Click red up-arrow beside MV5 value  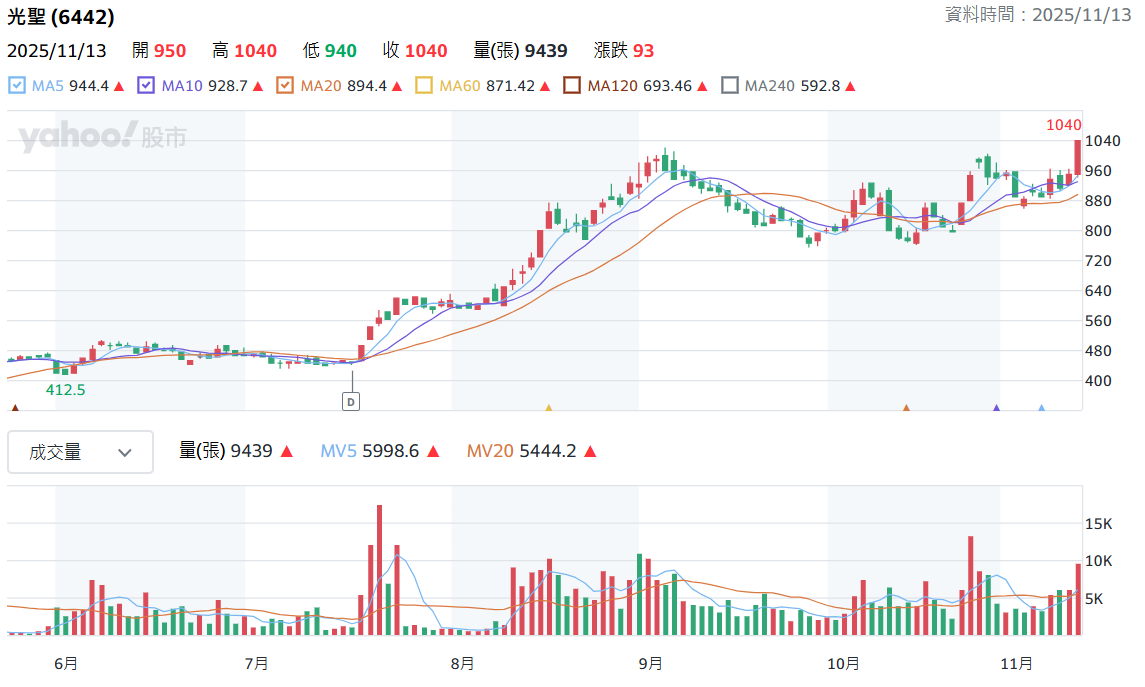pyautogui.click(x=433, y=452)
